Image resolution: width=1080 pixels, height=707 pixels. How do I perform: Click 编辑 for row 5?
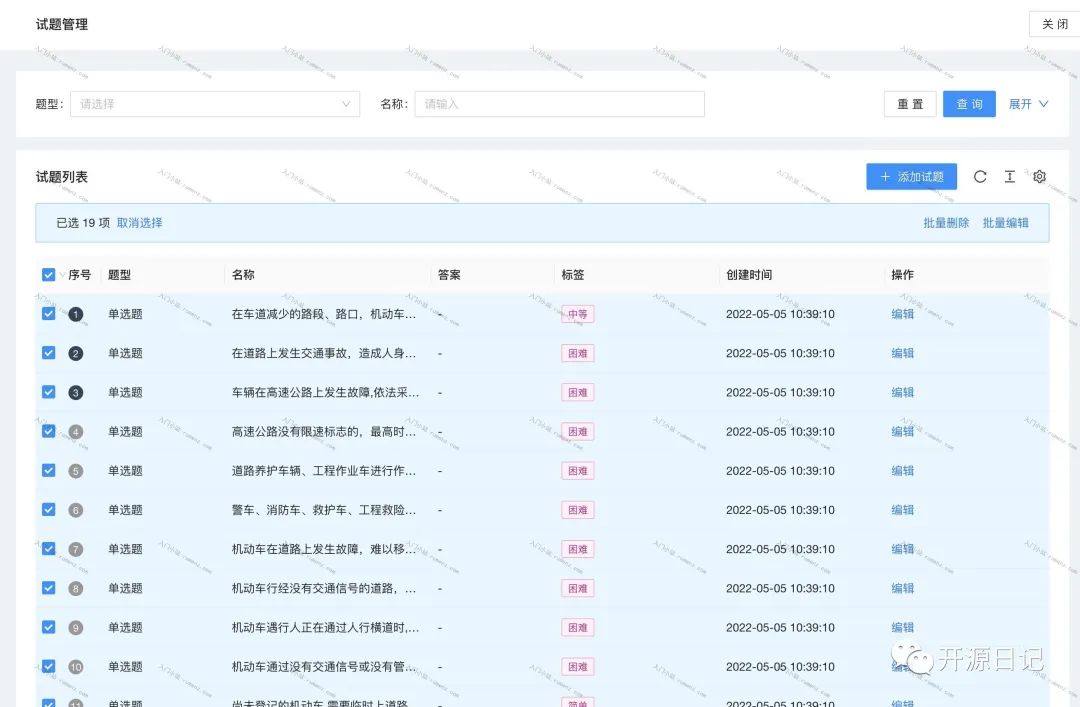(902, 471)
